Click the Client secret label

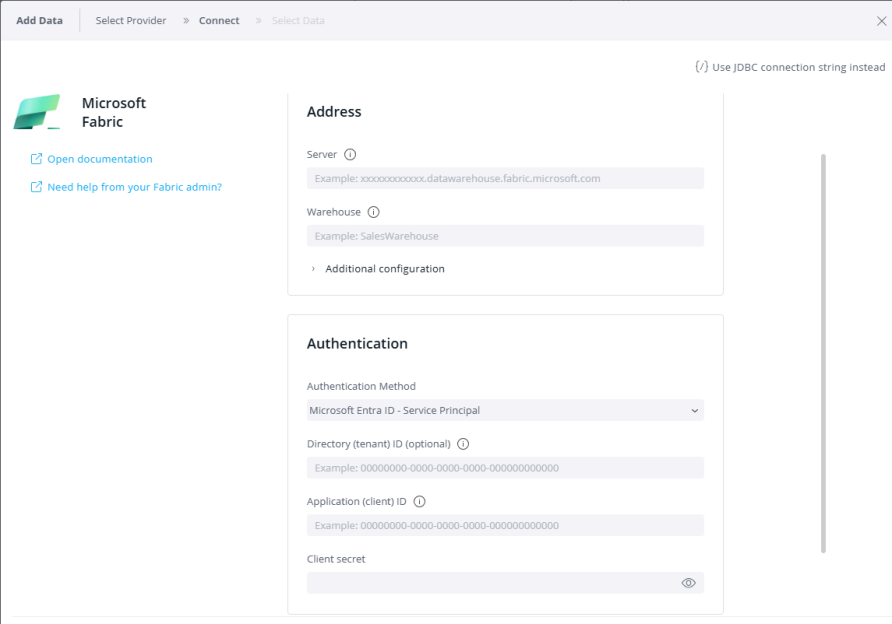(x=336, y=559)
